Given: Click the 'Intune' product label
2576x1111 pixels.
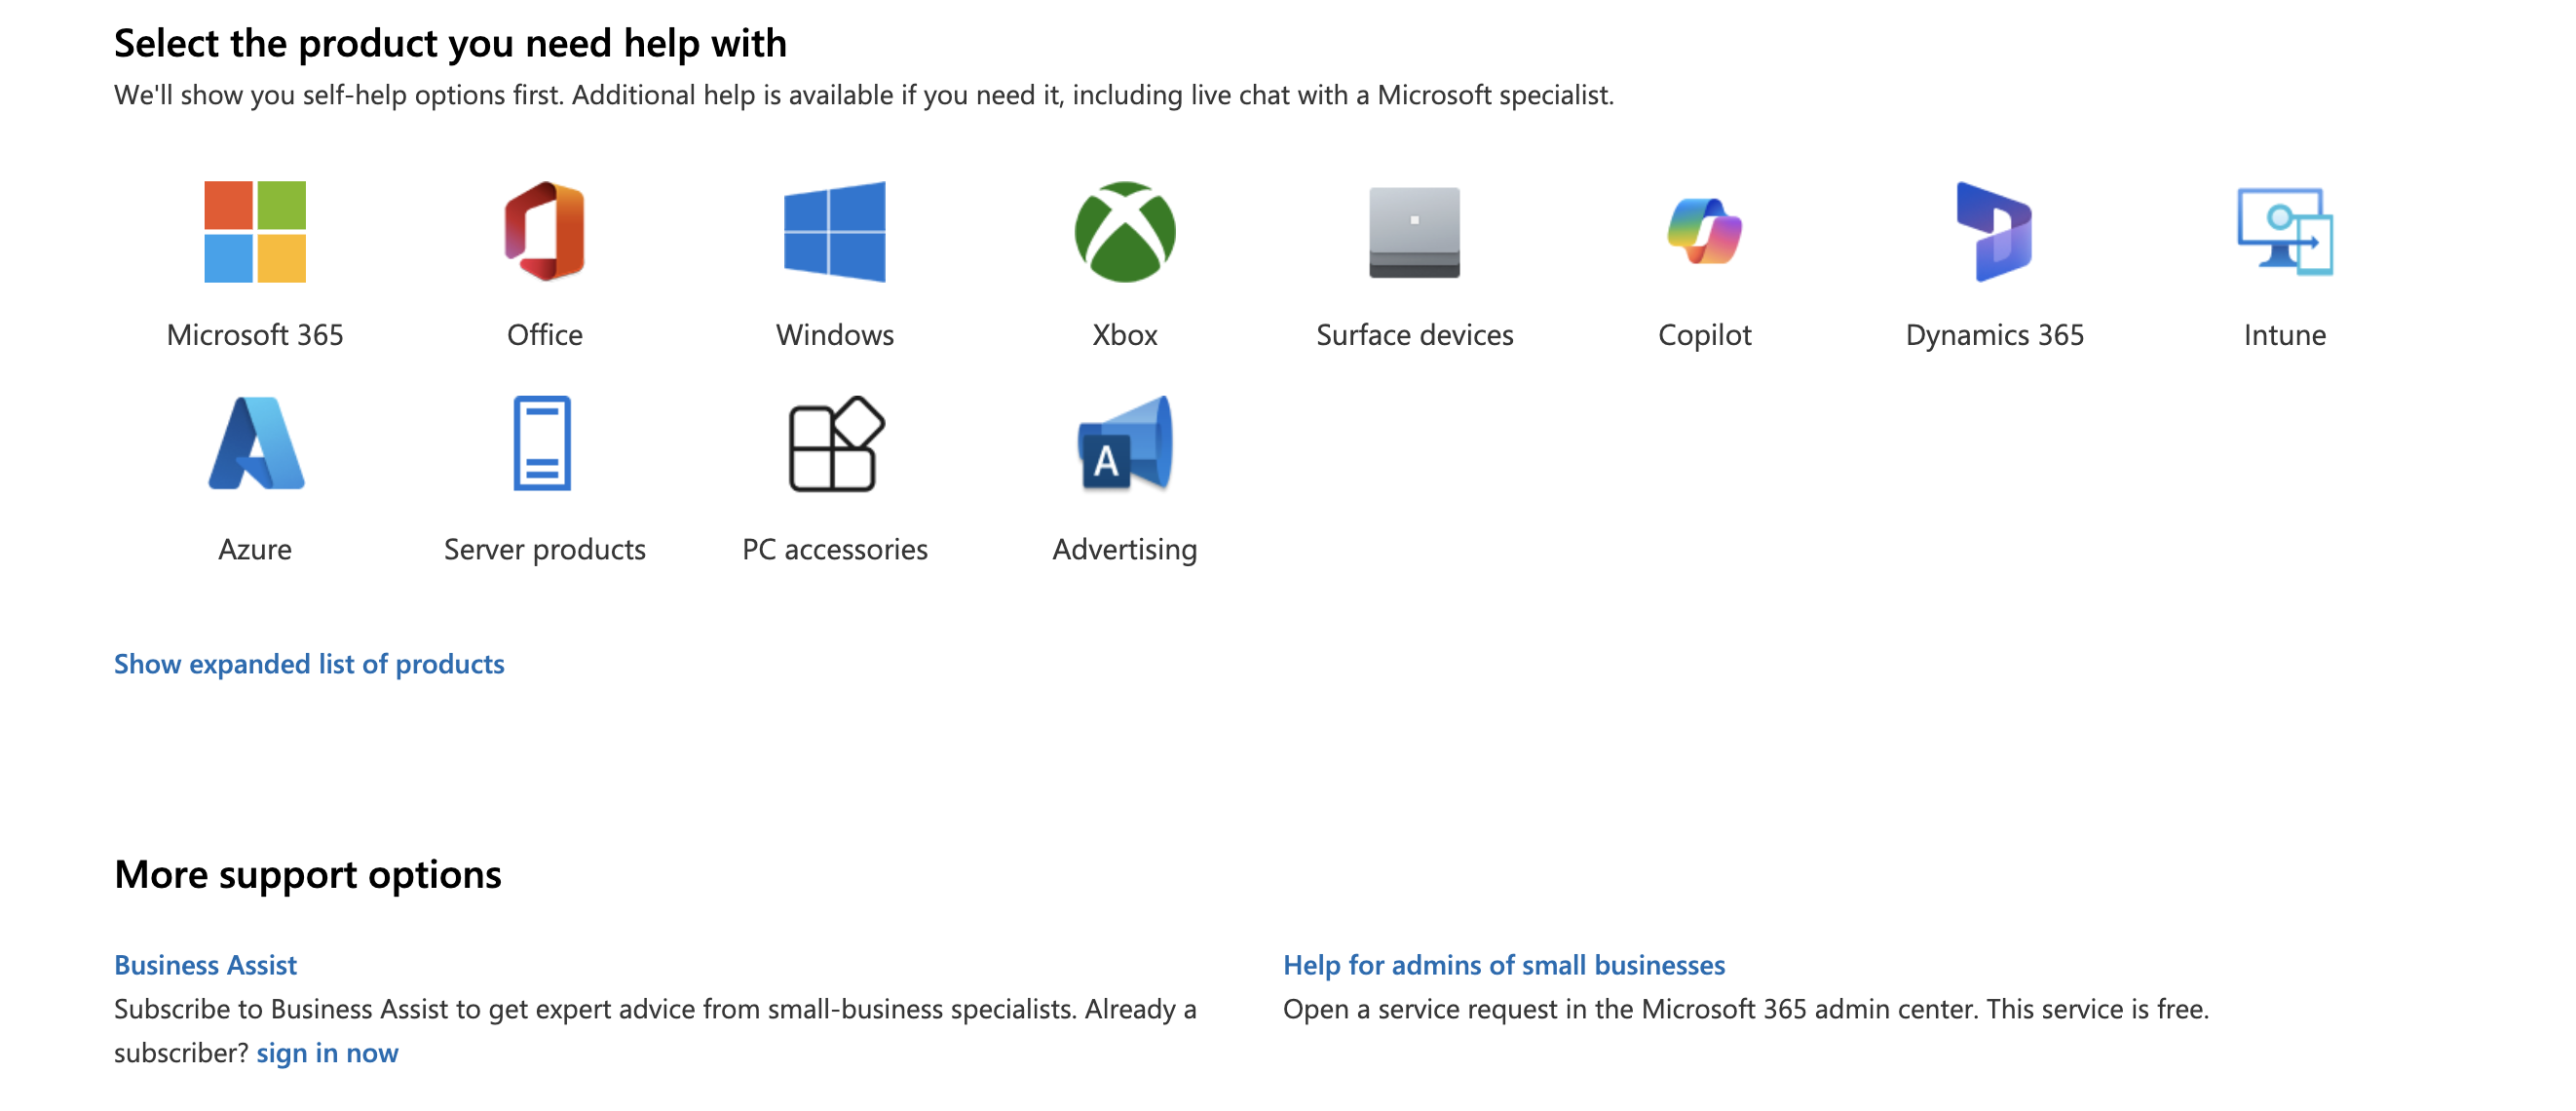Looking at the screenshot, I should pos(2285,335).
